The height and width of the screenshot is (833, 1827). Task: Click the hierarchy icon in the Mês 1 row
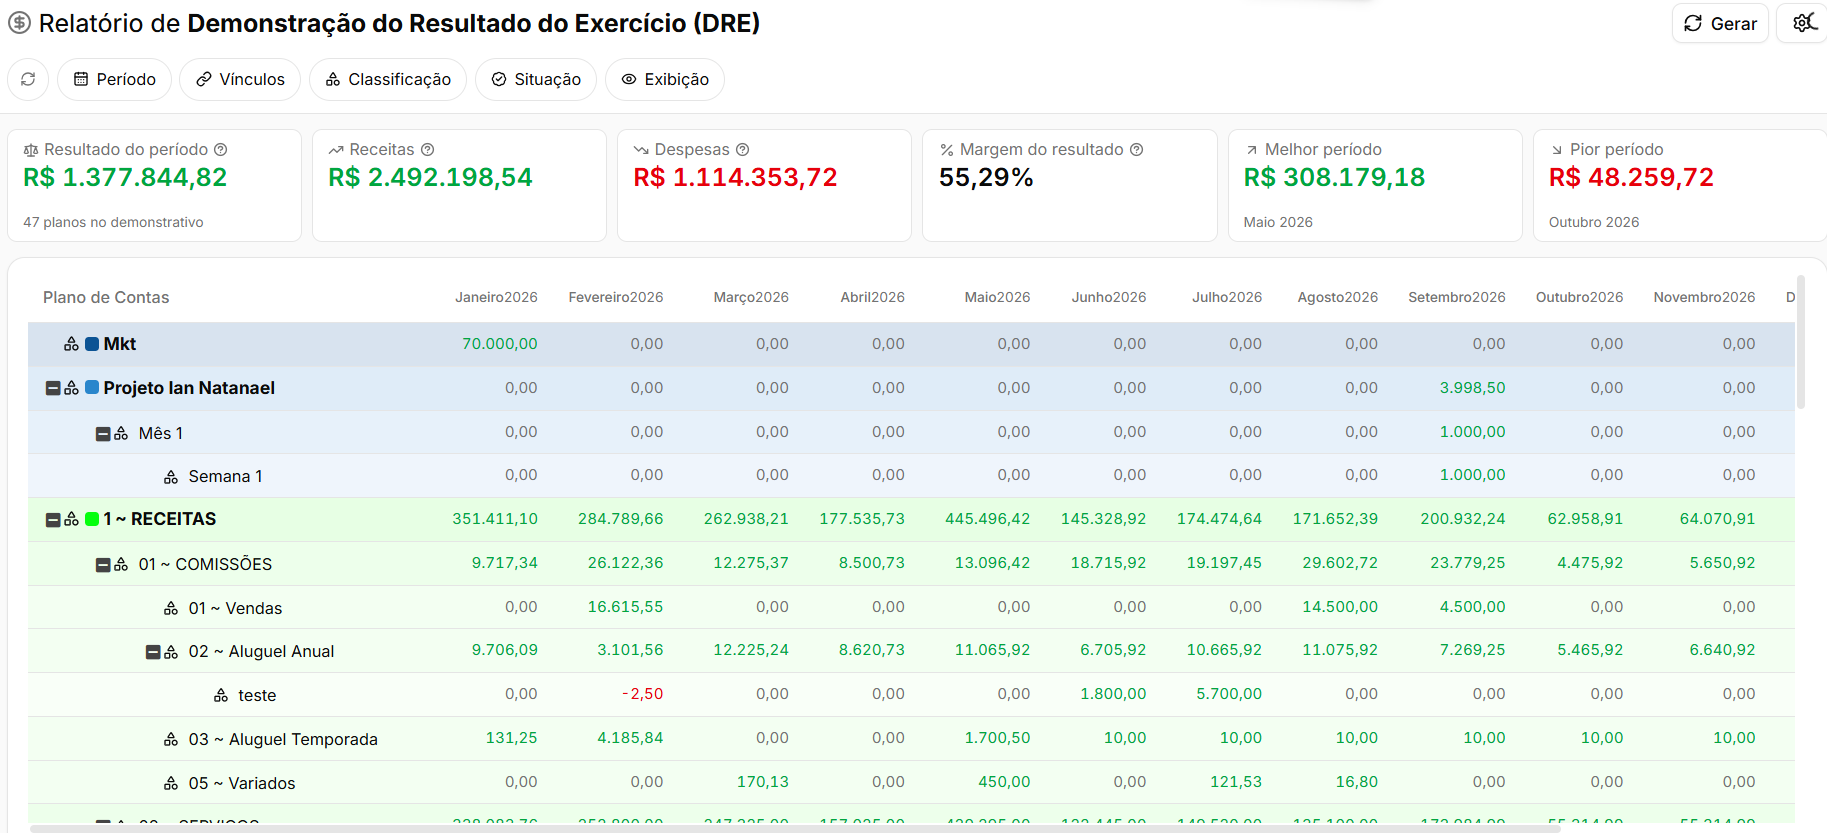pos(121,433)
